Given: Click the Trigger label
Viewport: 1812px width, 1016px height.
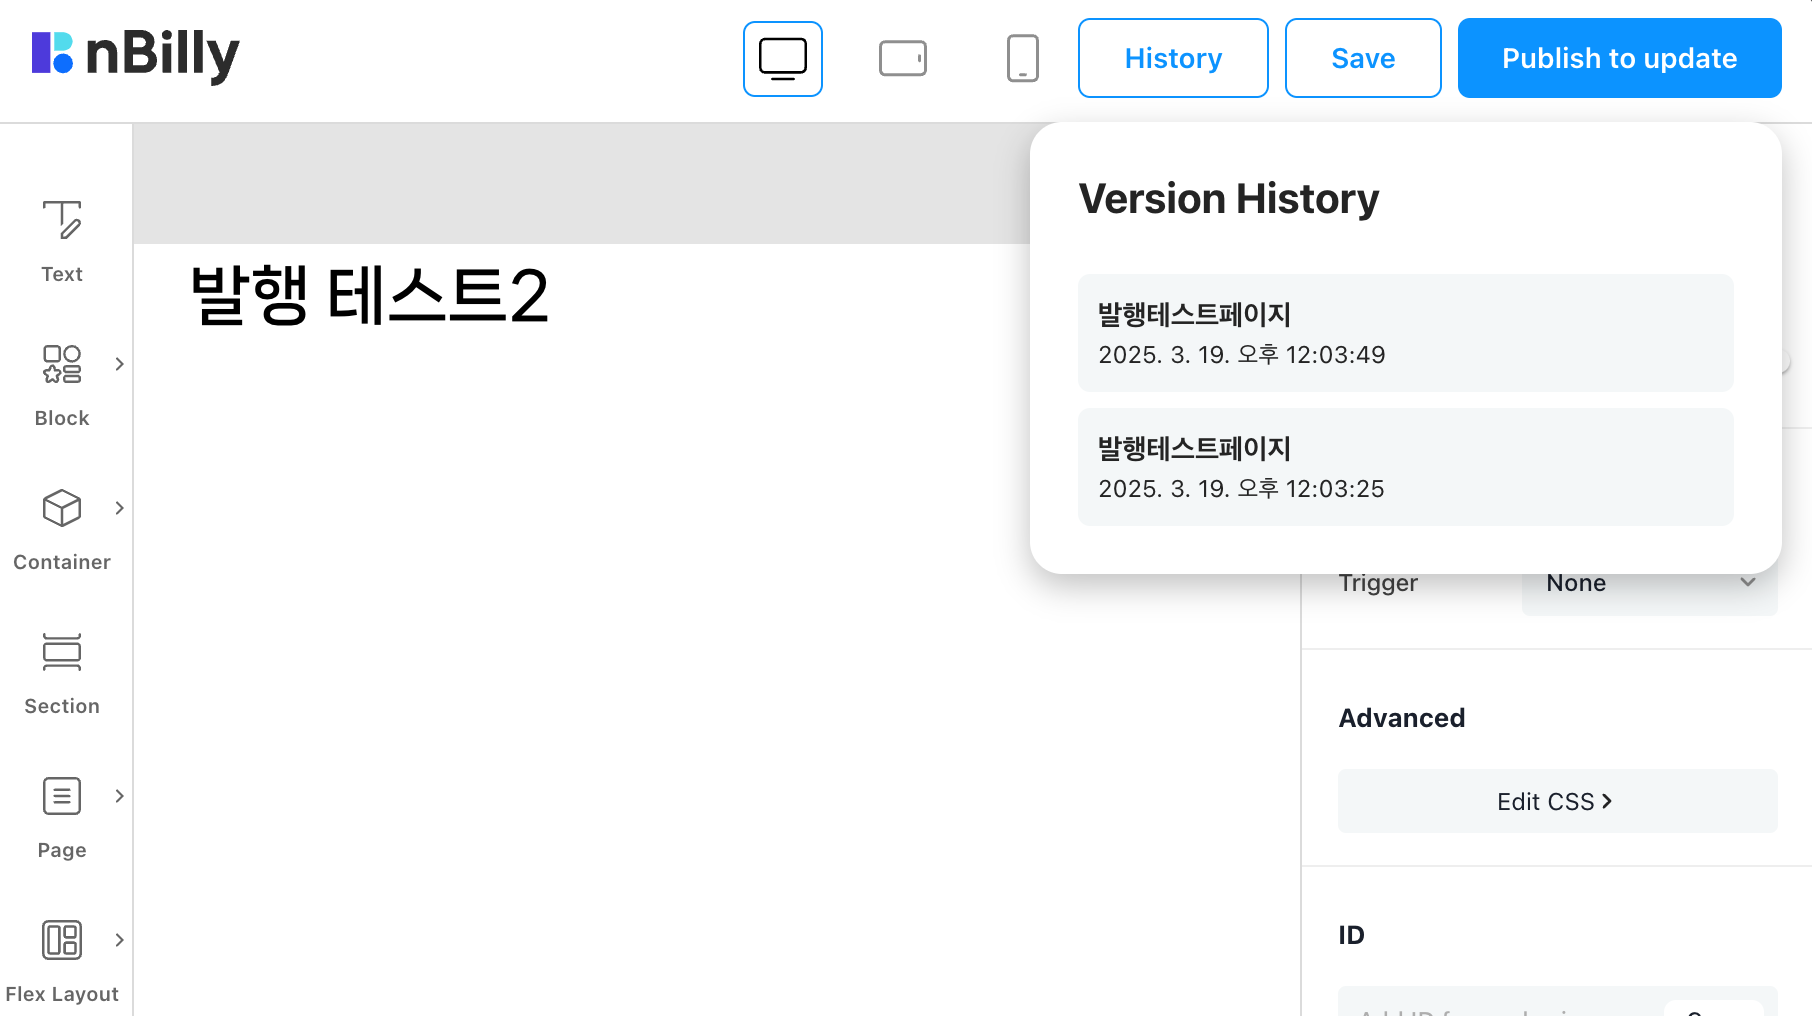Looking at the screenshot, I should (x=1378, y=583).
